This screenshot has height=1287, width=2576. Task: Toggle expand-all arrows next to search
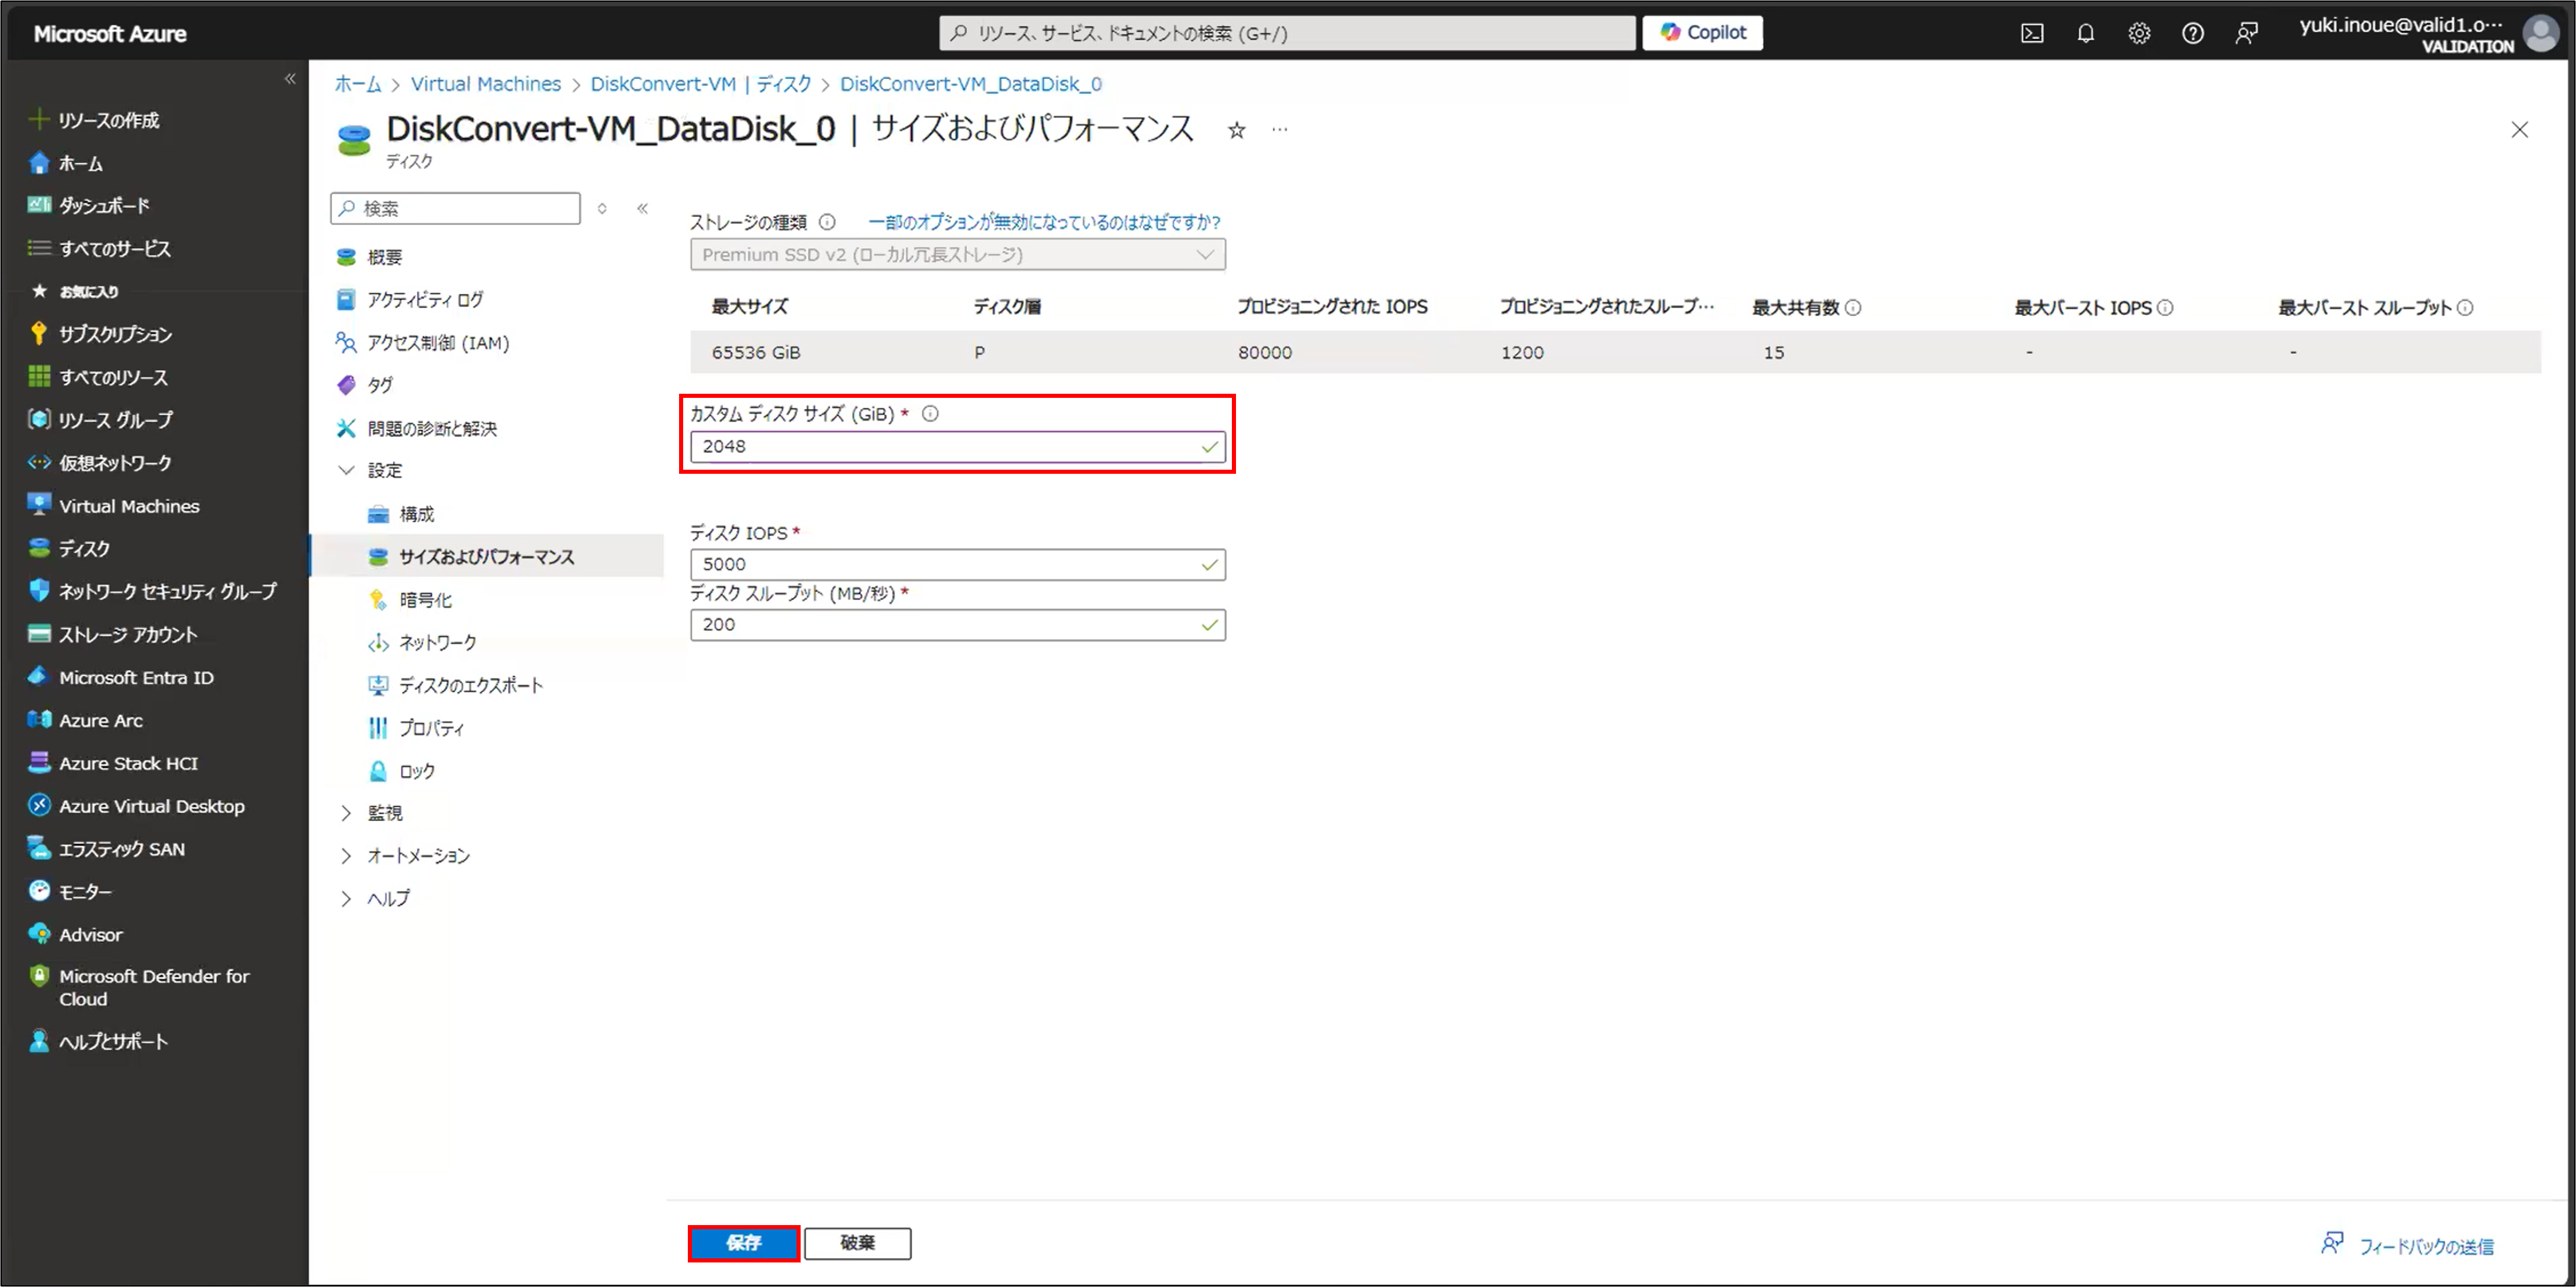click(x=602, y=208)
